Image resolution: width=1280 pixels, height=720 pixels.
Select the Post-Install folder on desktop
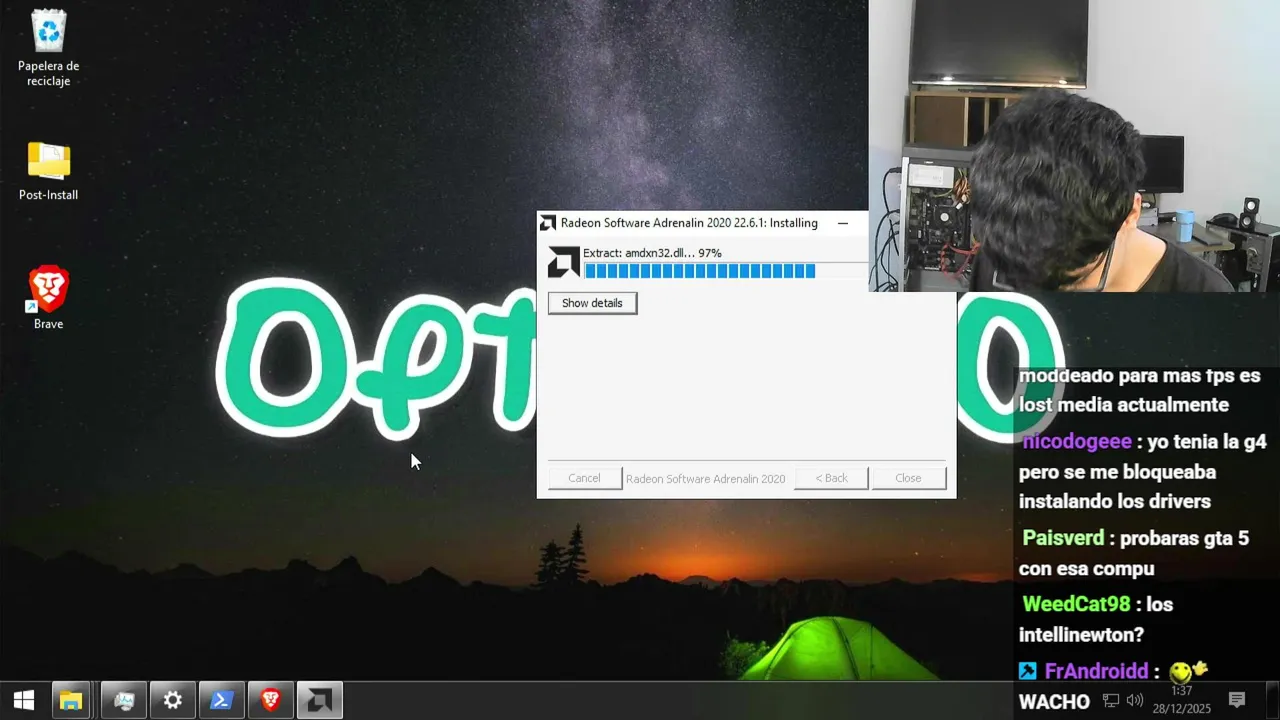(x=48, y=171)
